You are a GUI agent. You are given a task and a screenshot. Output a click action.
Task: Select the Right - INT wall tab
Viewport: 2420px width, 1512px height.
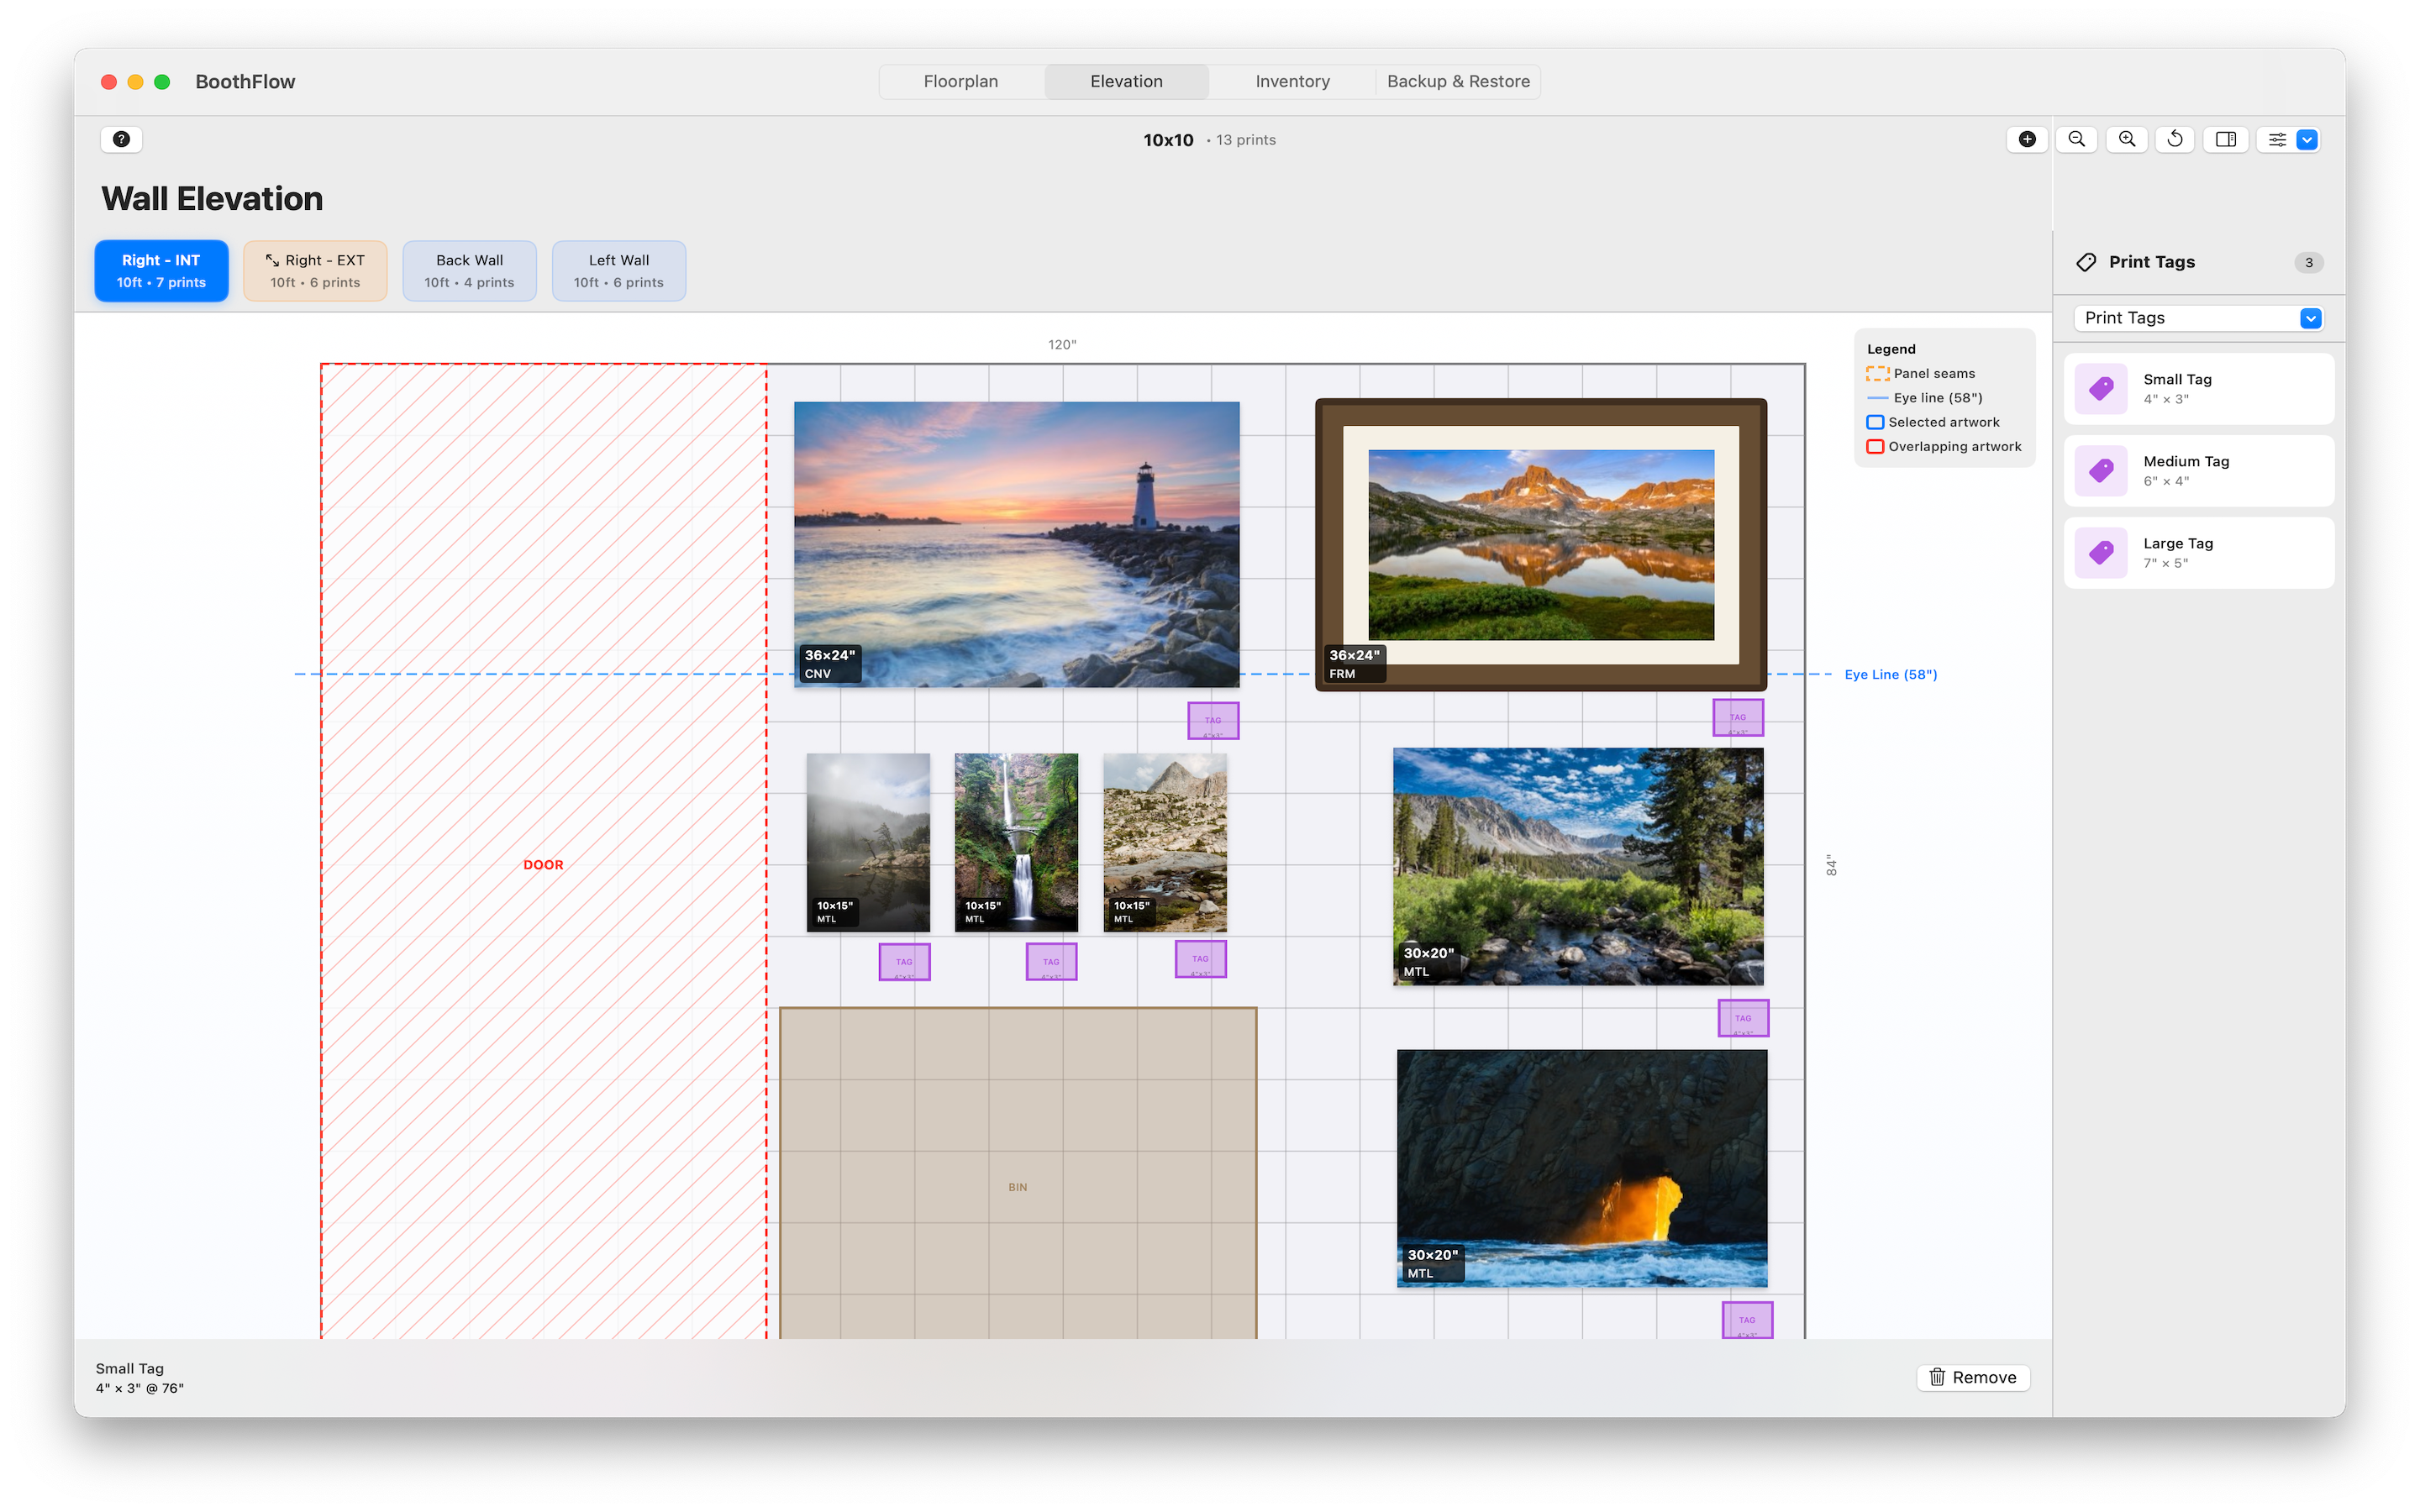161,270
